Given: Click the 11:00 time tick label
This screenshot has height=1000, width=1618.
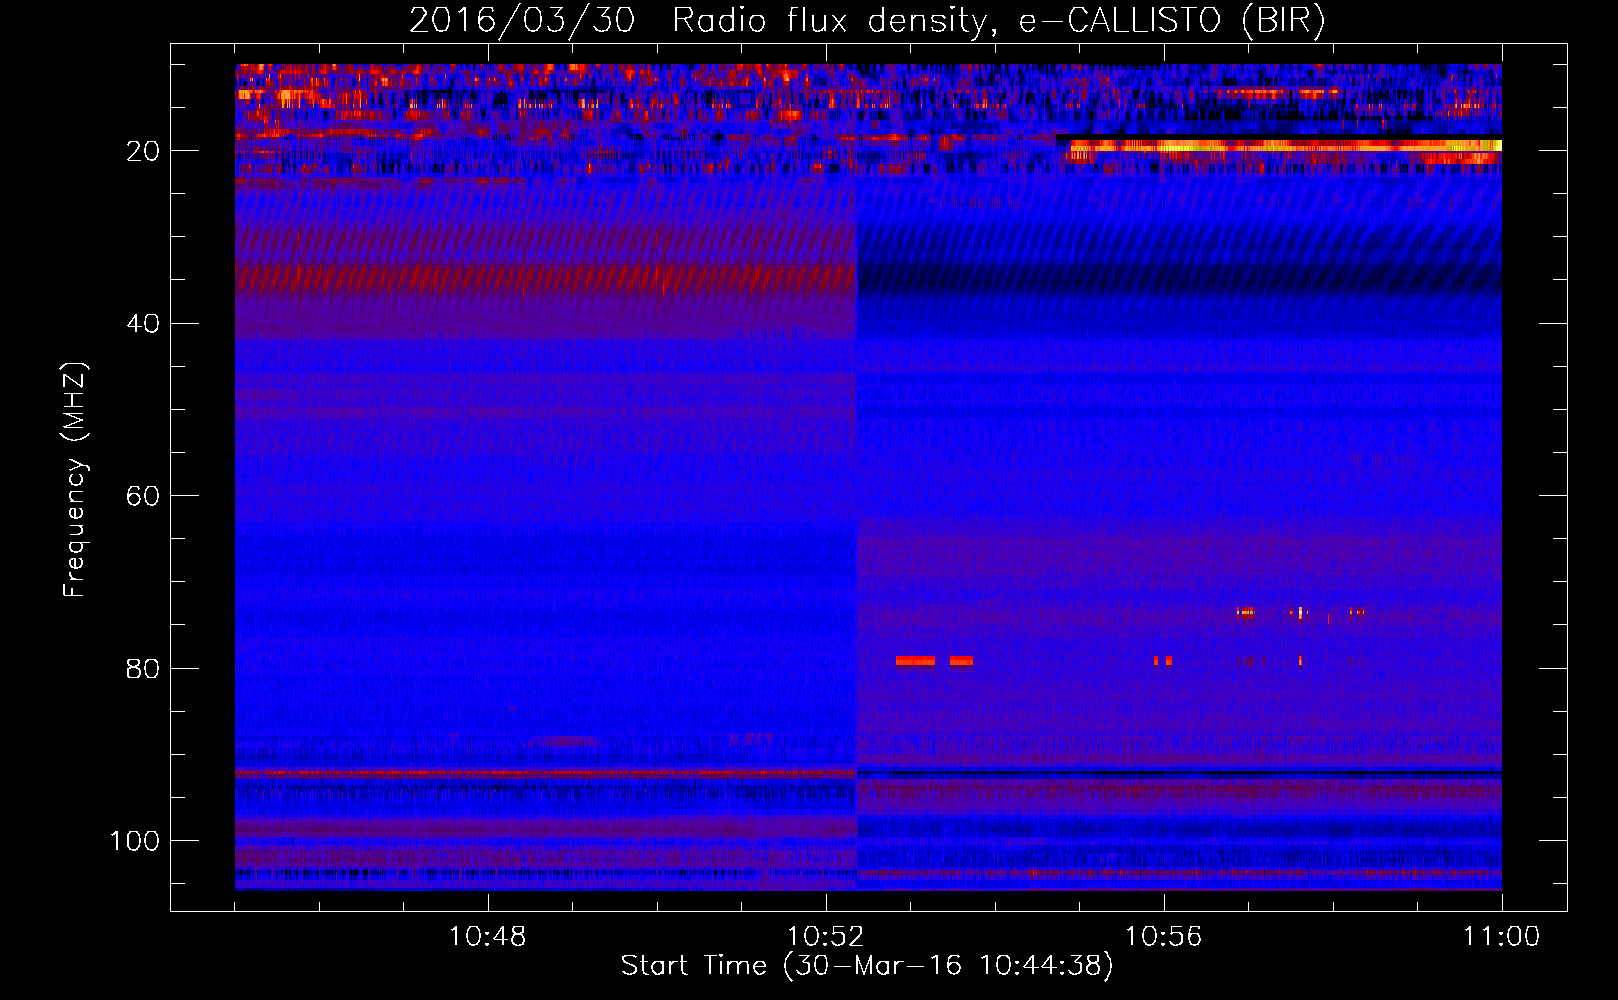Looking at the screenshot, I should tap(1502, 937).
